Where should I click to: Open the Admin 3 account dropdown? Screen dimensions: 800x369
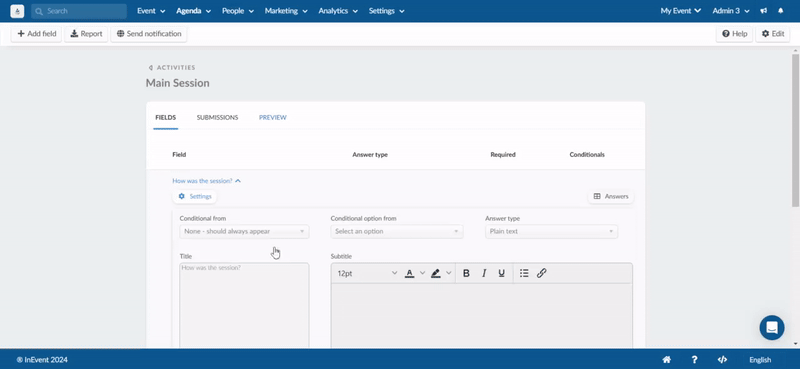click(x=731, y=11)
